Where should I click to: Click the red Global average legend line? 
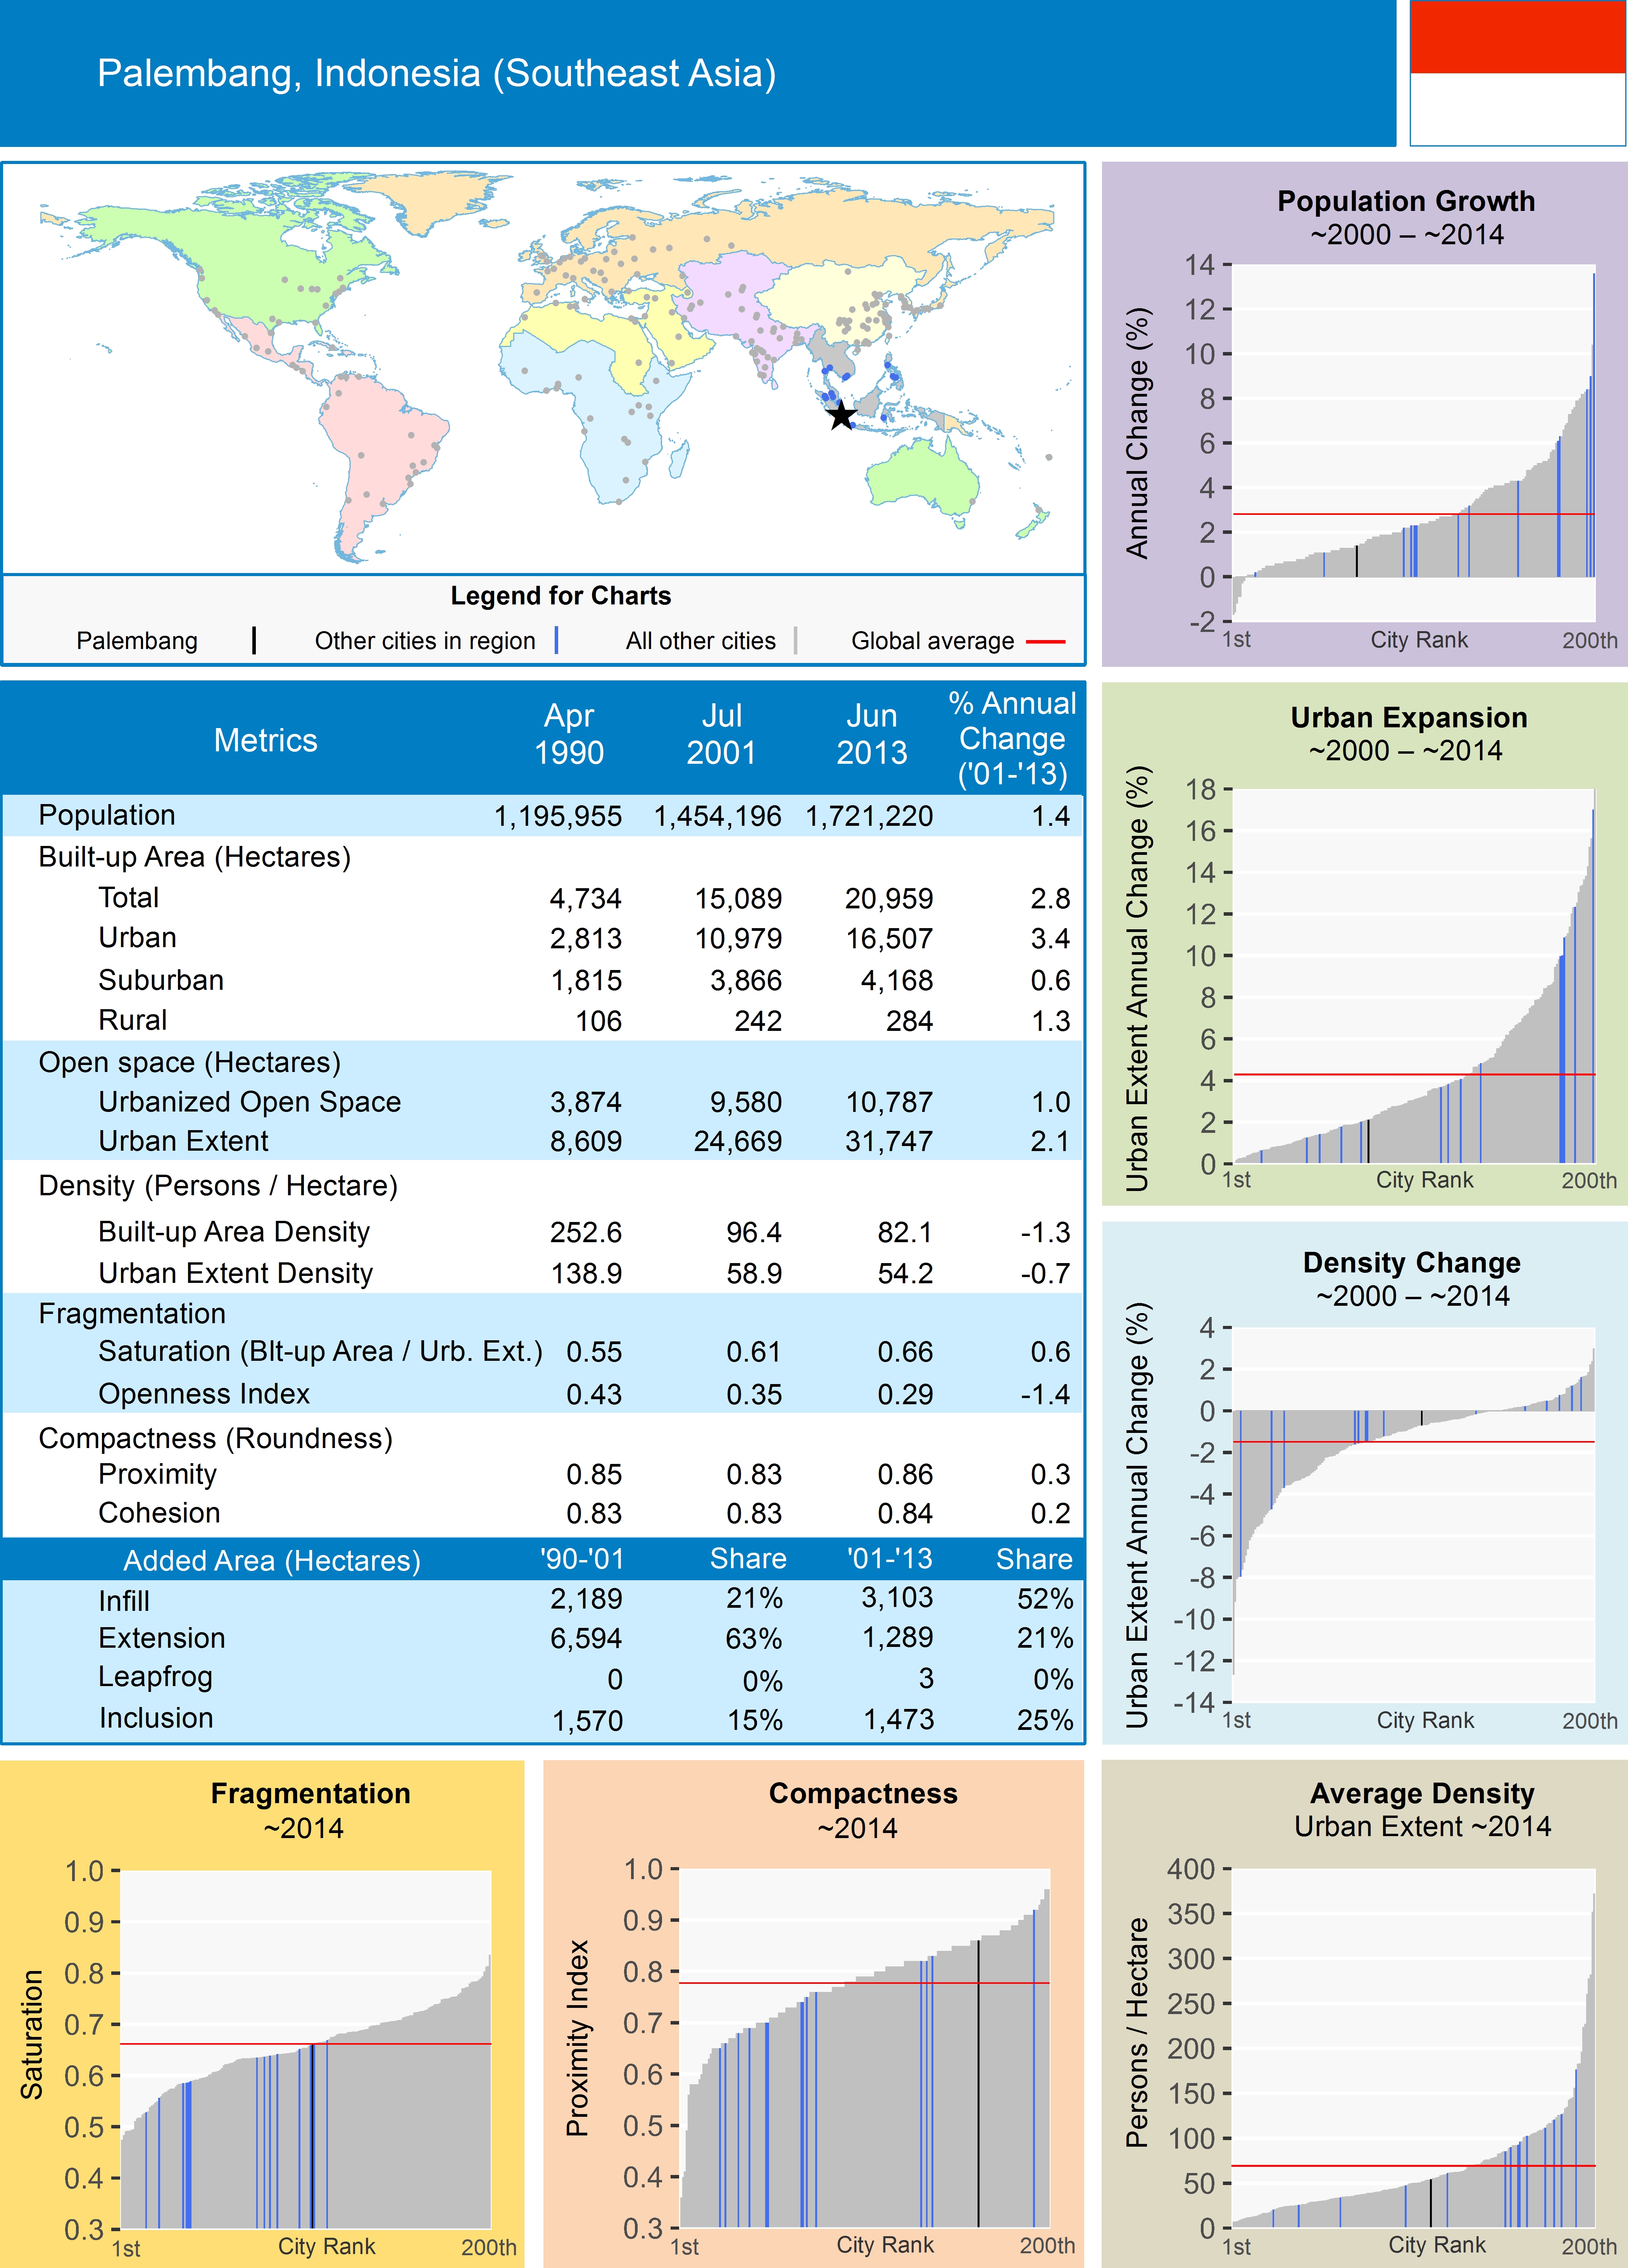(x=1046, y=641)
